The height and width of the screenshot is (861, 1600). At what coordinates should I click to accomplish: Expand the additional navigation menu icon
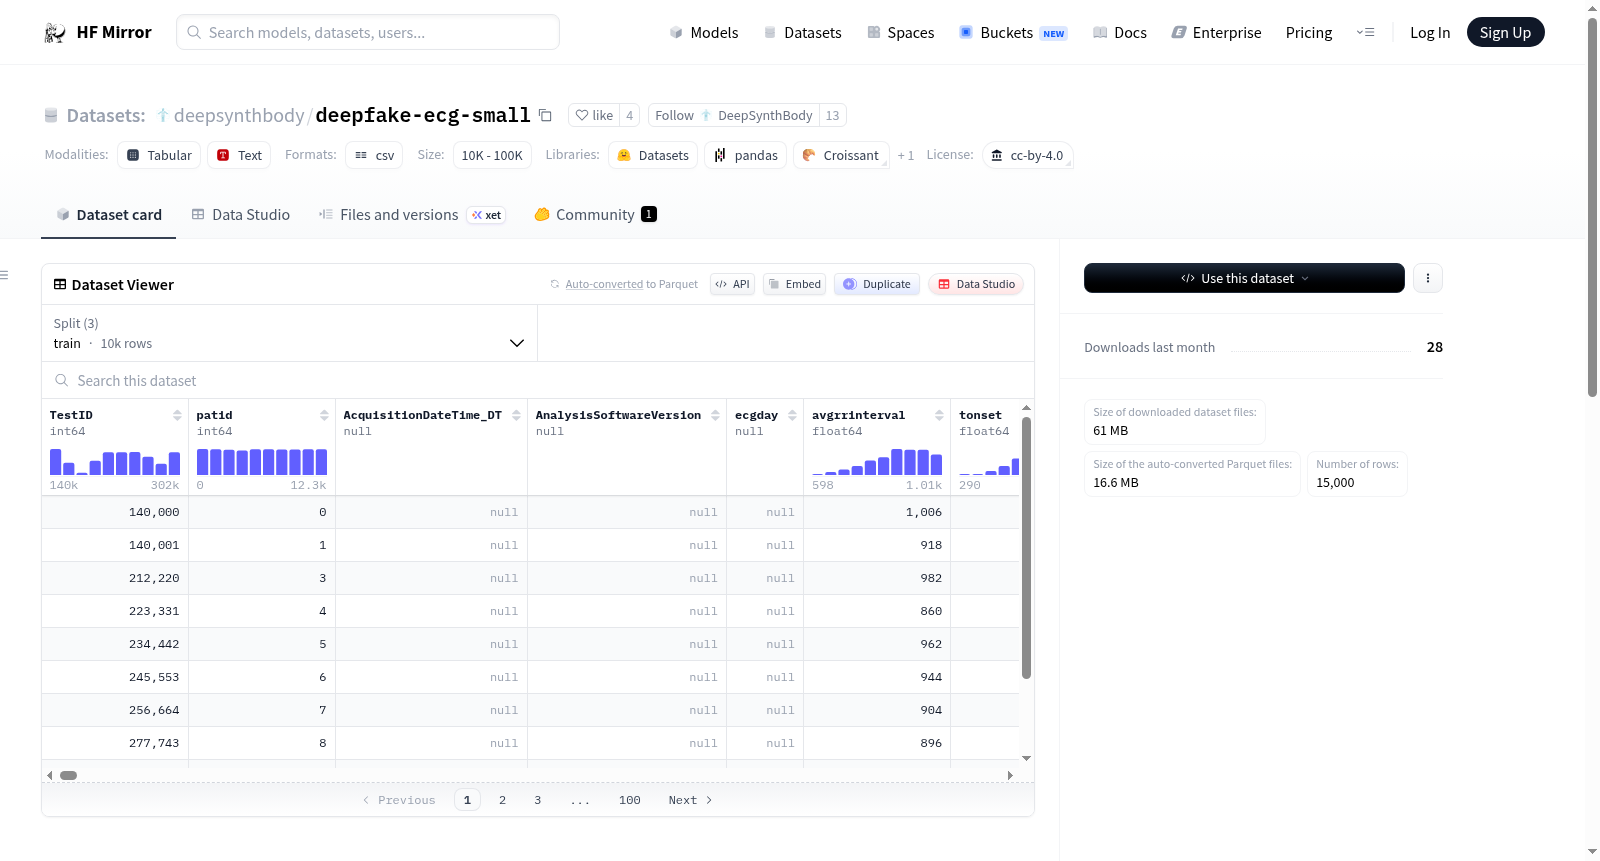click(1365, 33)
